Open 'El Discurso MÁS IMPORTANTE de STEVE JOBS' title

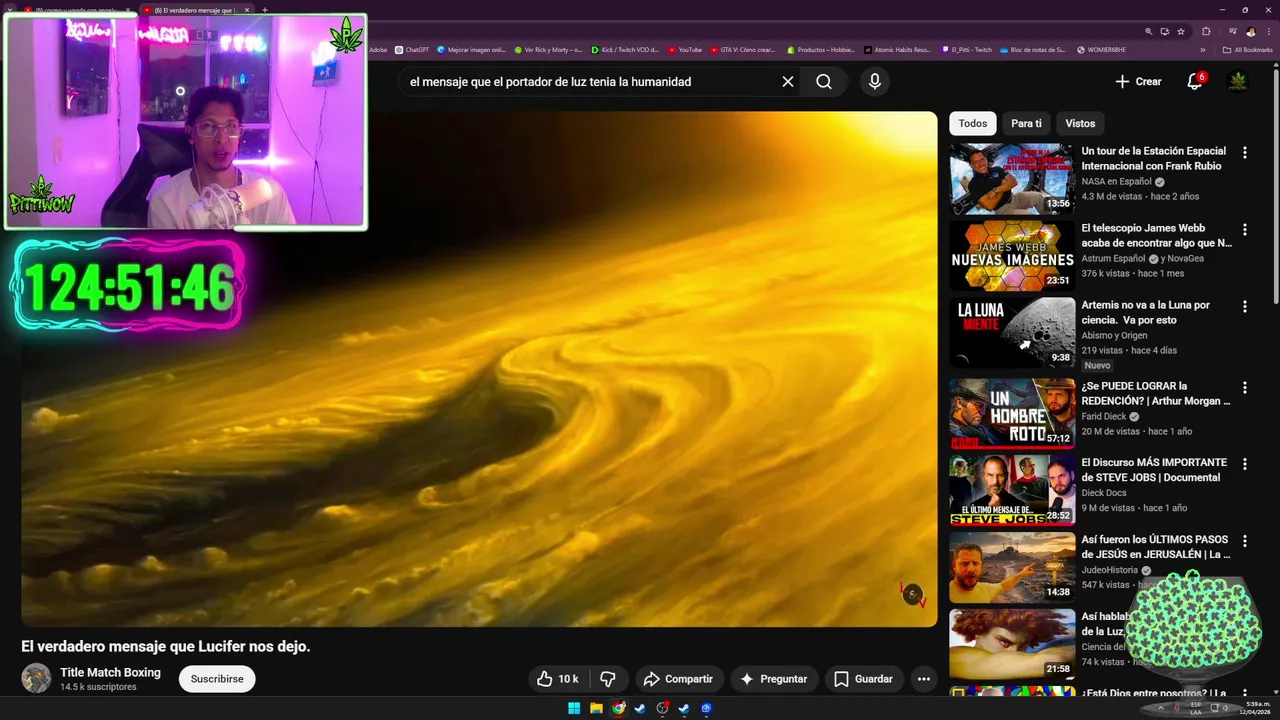click(1154, 470)
